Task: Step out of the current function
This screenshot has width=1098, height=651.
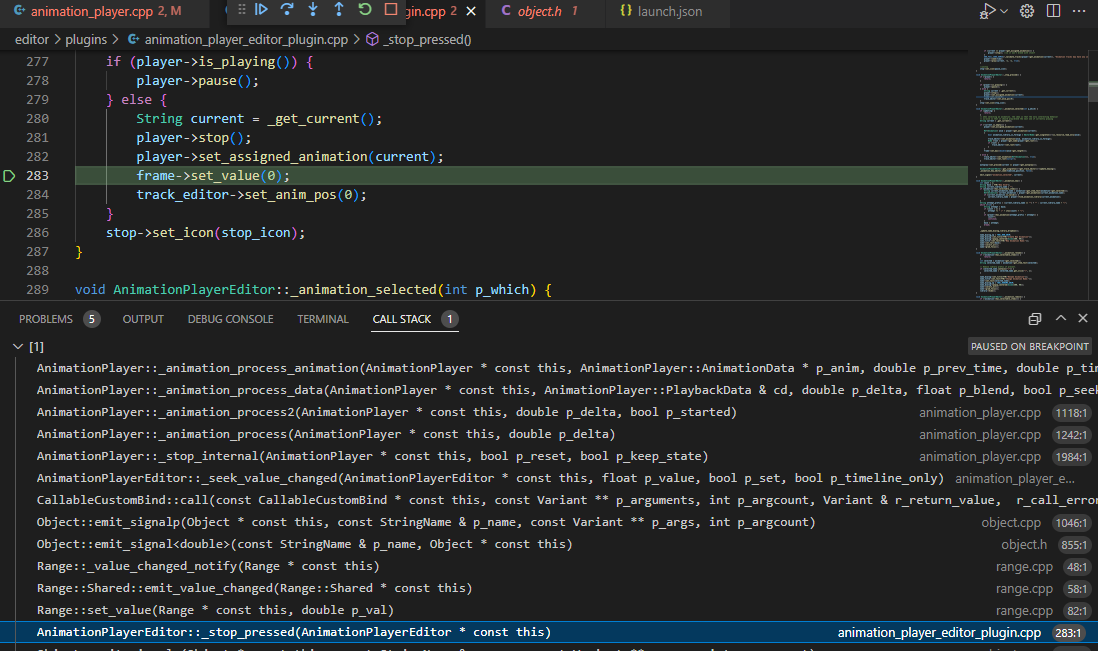Action: click(x=339, y=10)
